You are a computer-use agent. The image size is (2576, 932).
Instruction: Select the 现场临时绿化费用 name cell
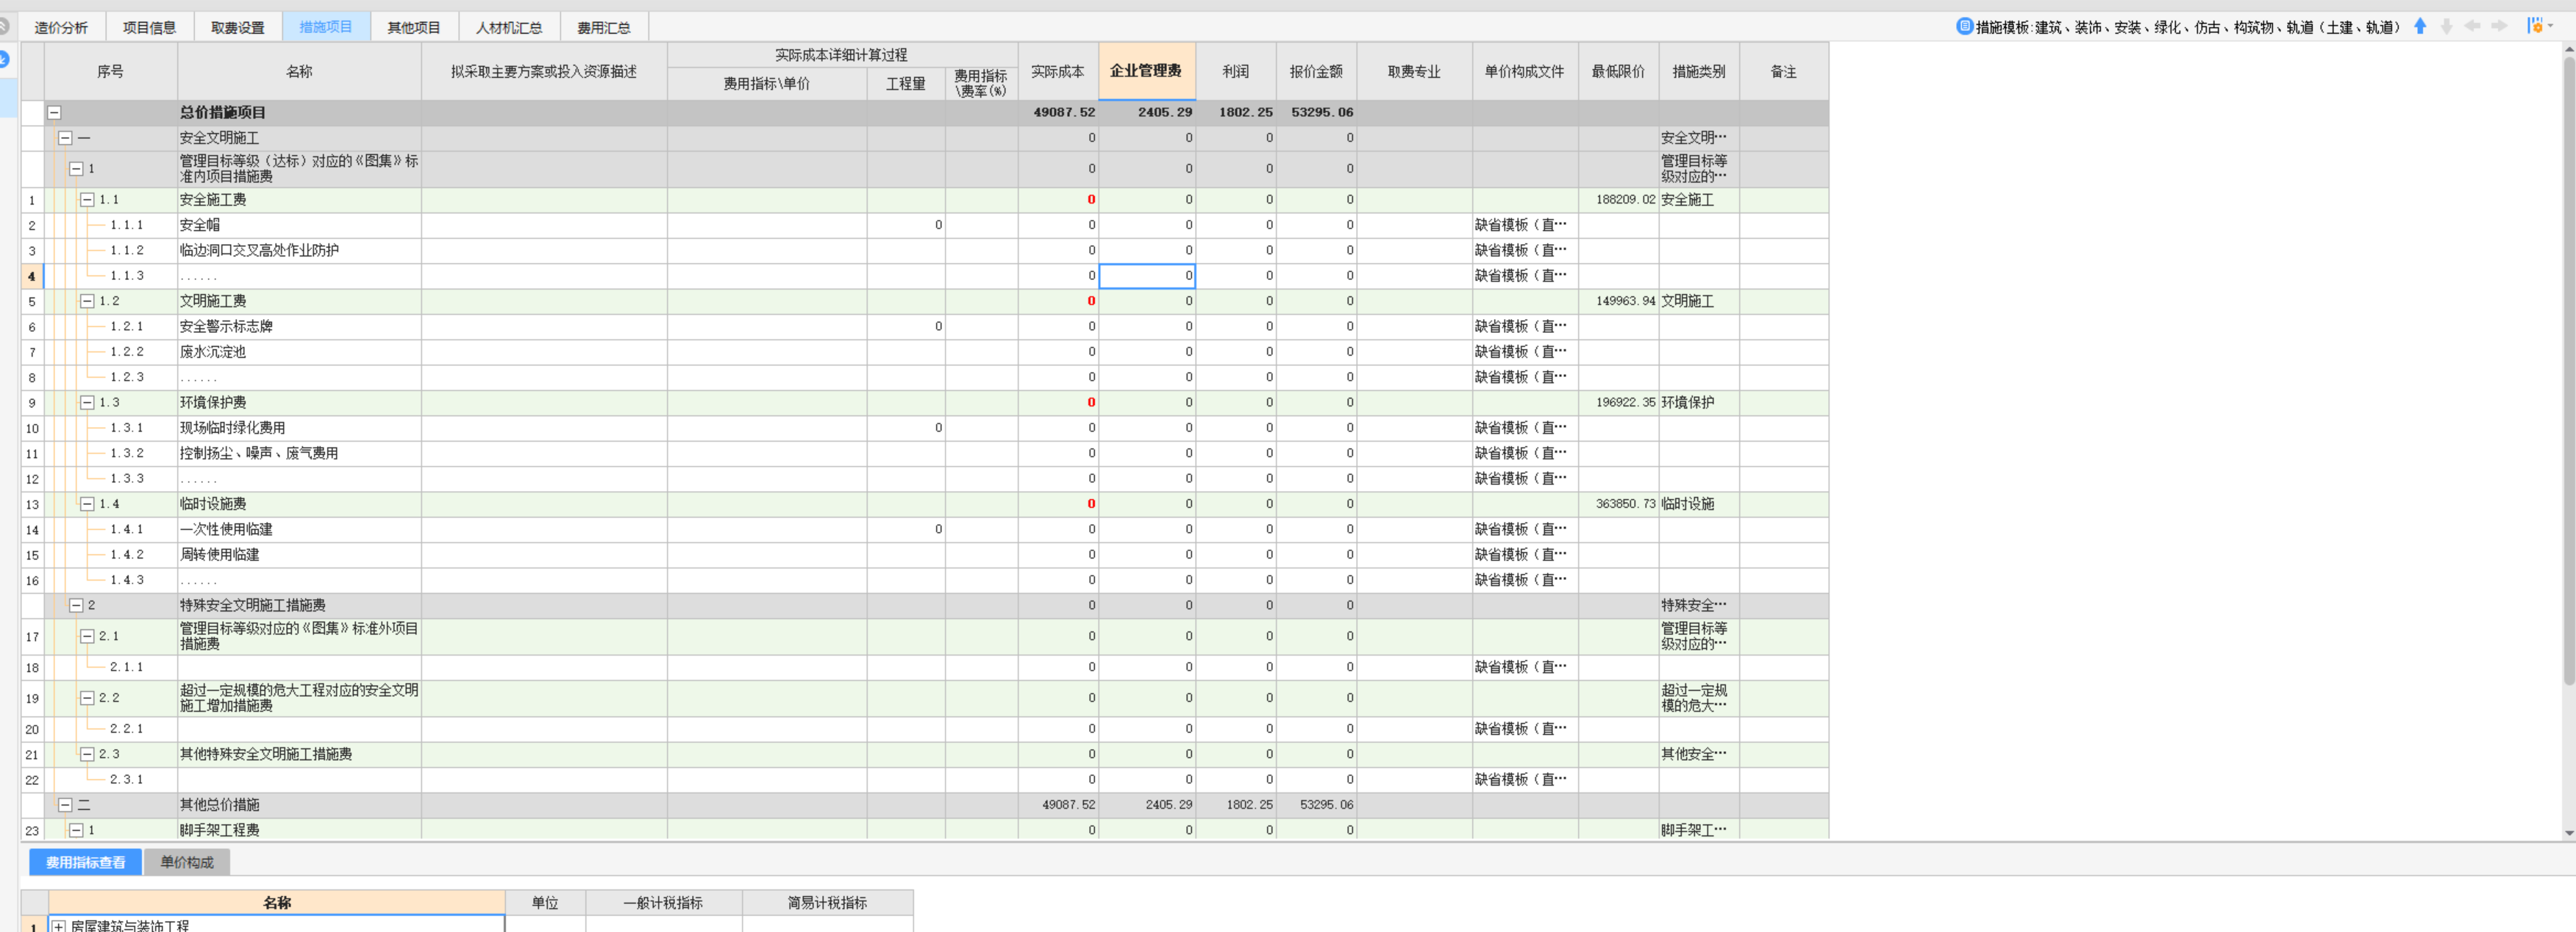click(299, 427)
